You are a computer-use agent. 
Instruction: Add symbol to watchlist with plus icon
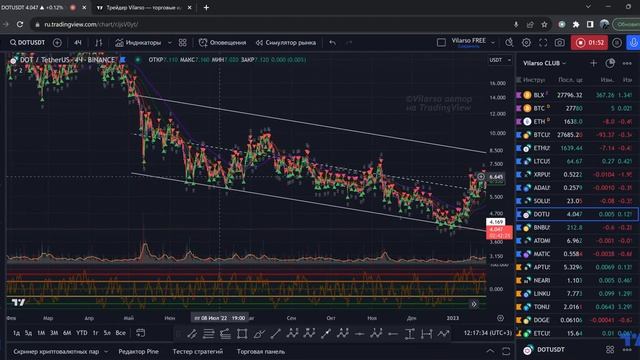pyautogui.click(x=593, y=63)
